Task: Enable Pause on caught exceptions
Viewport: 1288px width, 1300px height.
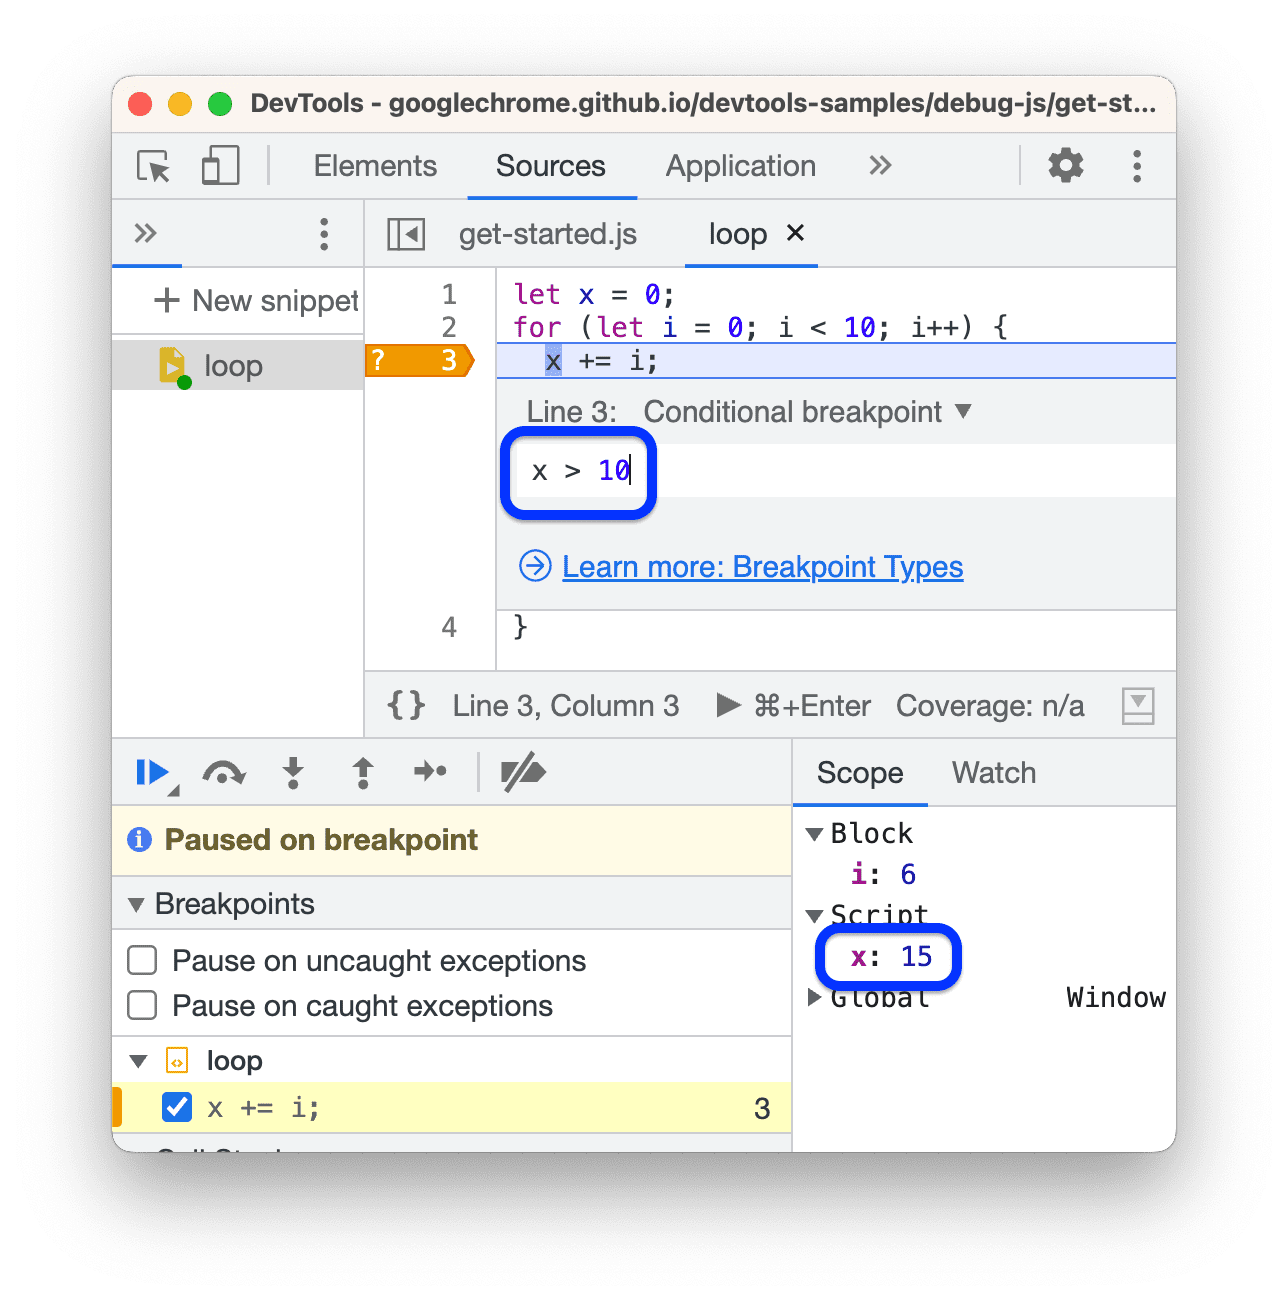Action: [x=141, y=1006]
